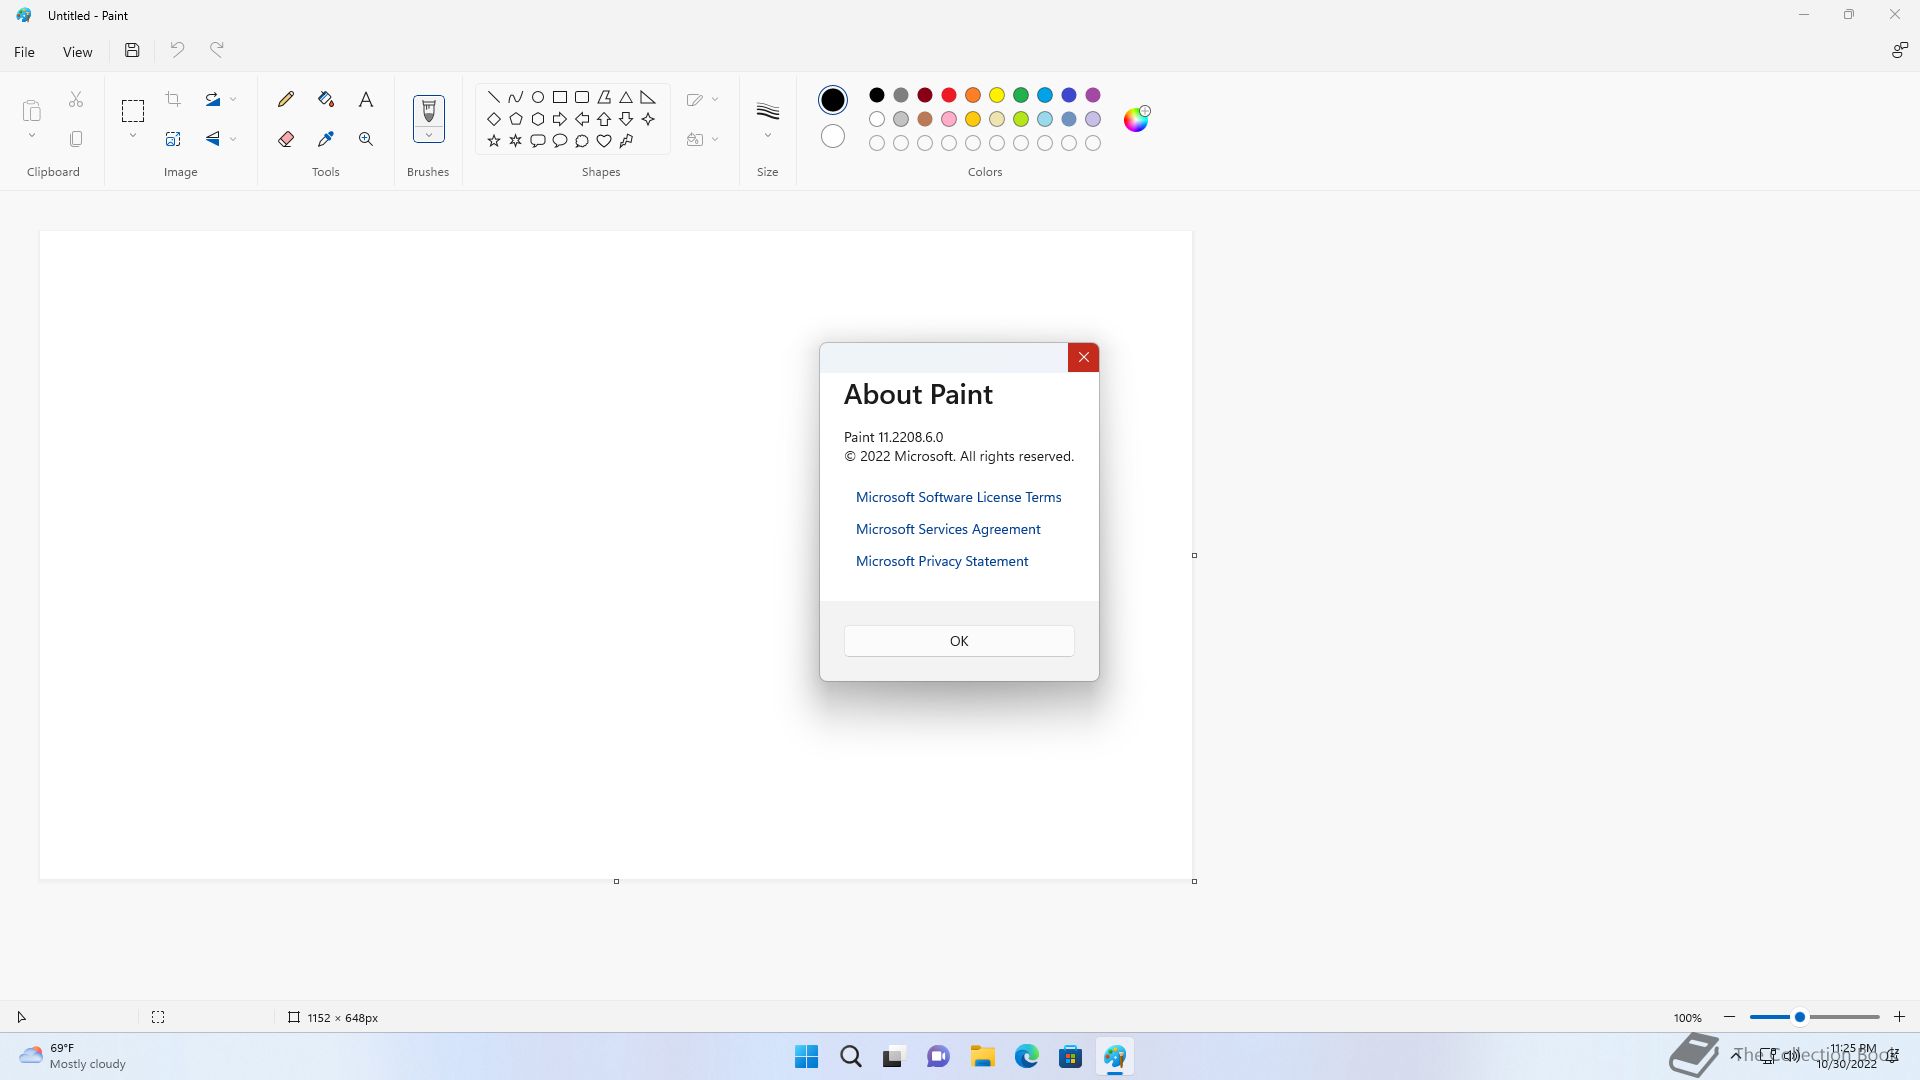Click the Redo icon
The image size is (1920, 1080).
coord(217,50)
